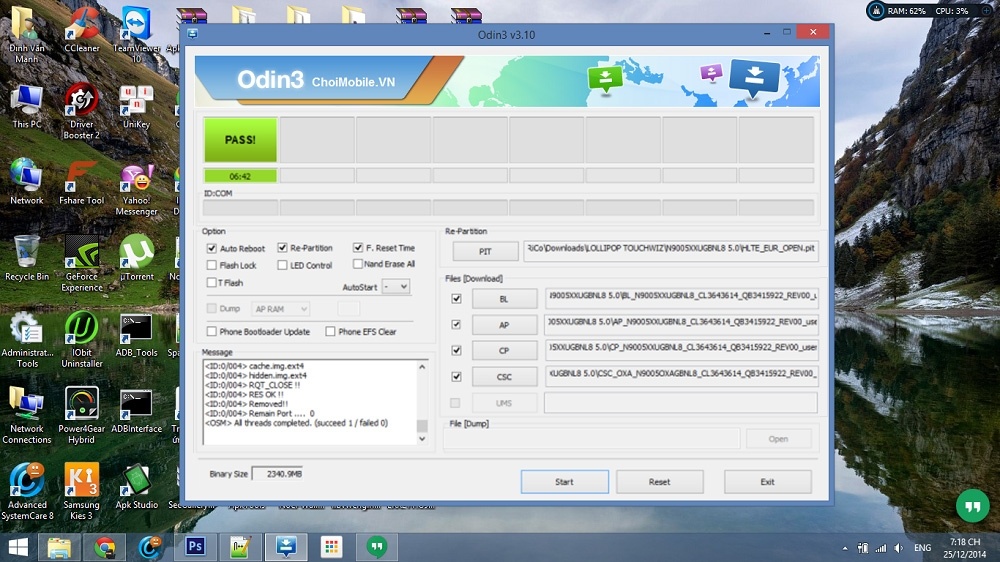The width and height of the screenshot is (1000, 562).
Task: Open the Network desktop icon
Action: click(26, 182)
